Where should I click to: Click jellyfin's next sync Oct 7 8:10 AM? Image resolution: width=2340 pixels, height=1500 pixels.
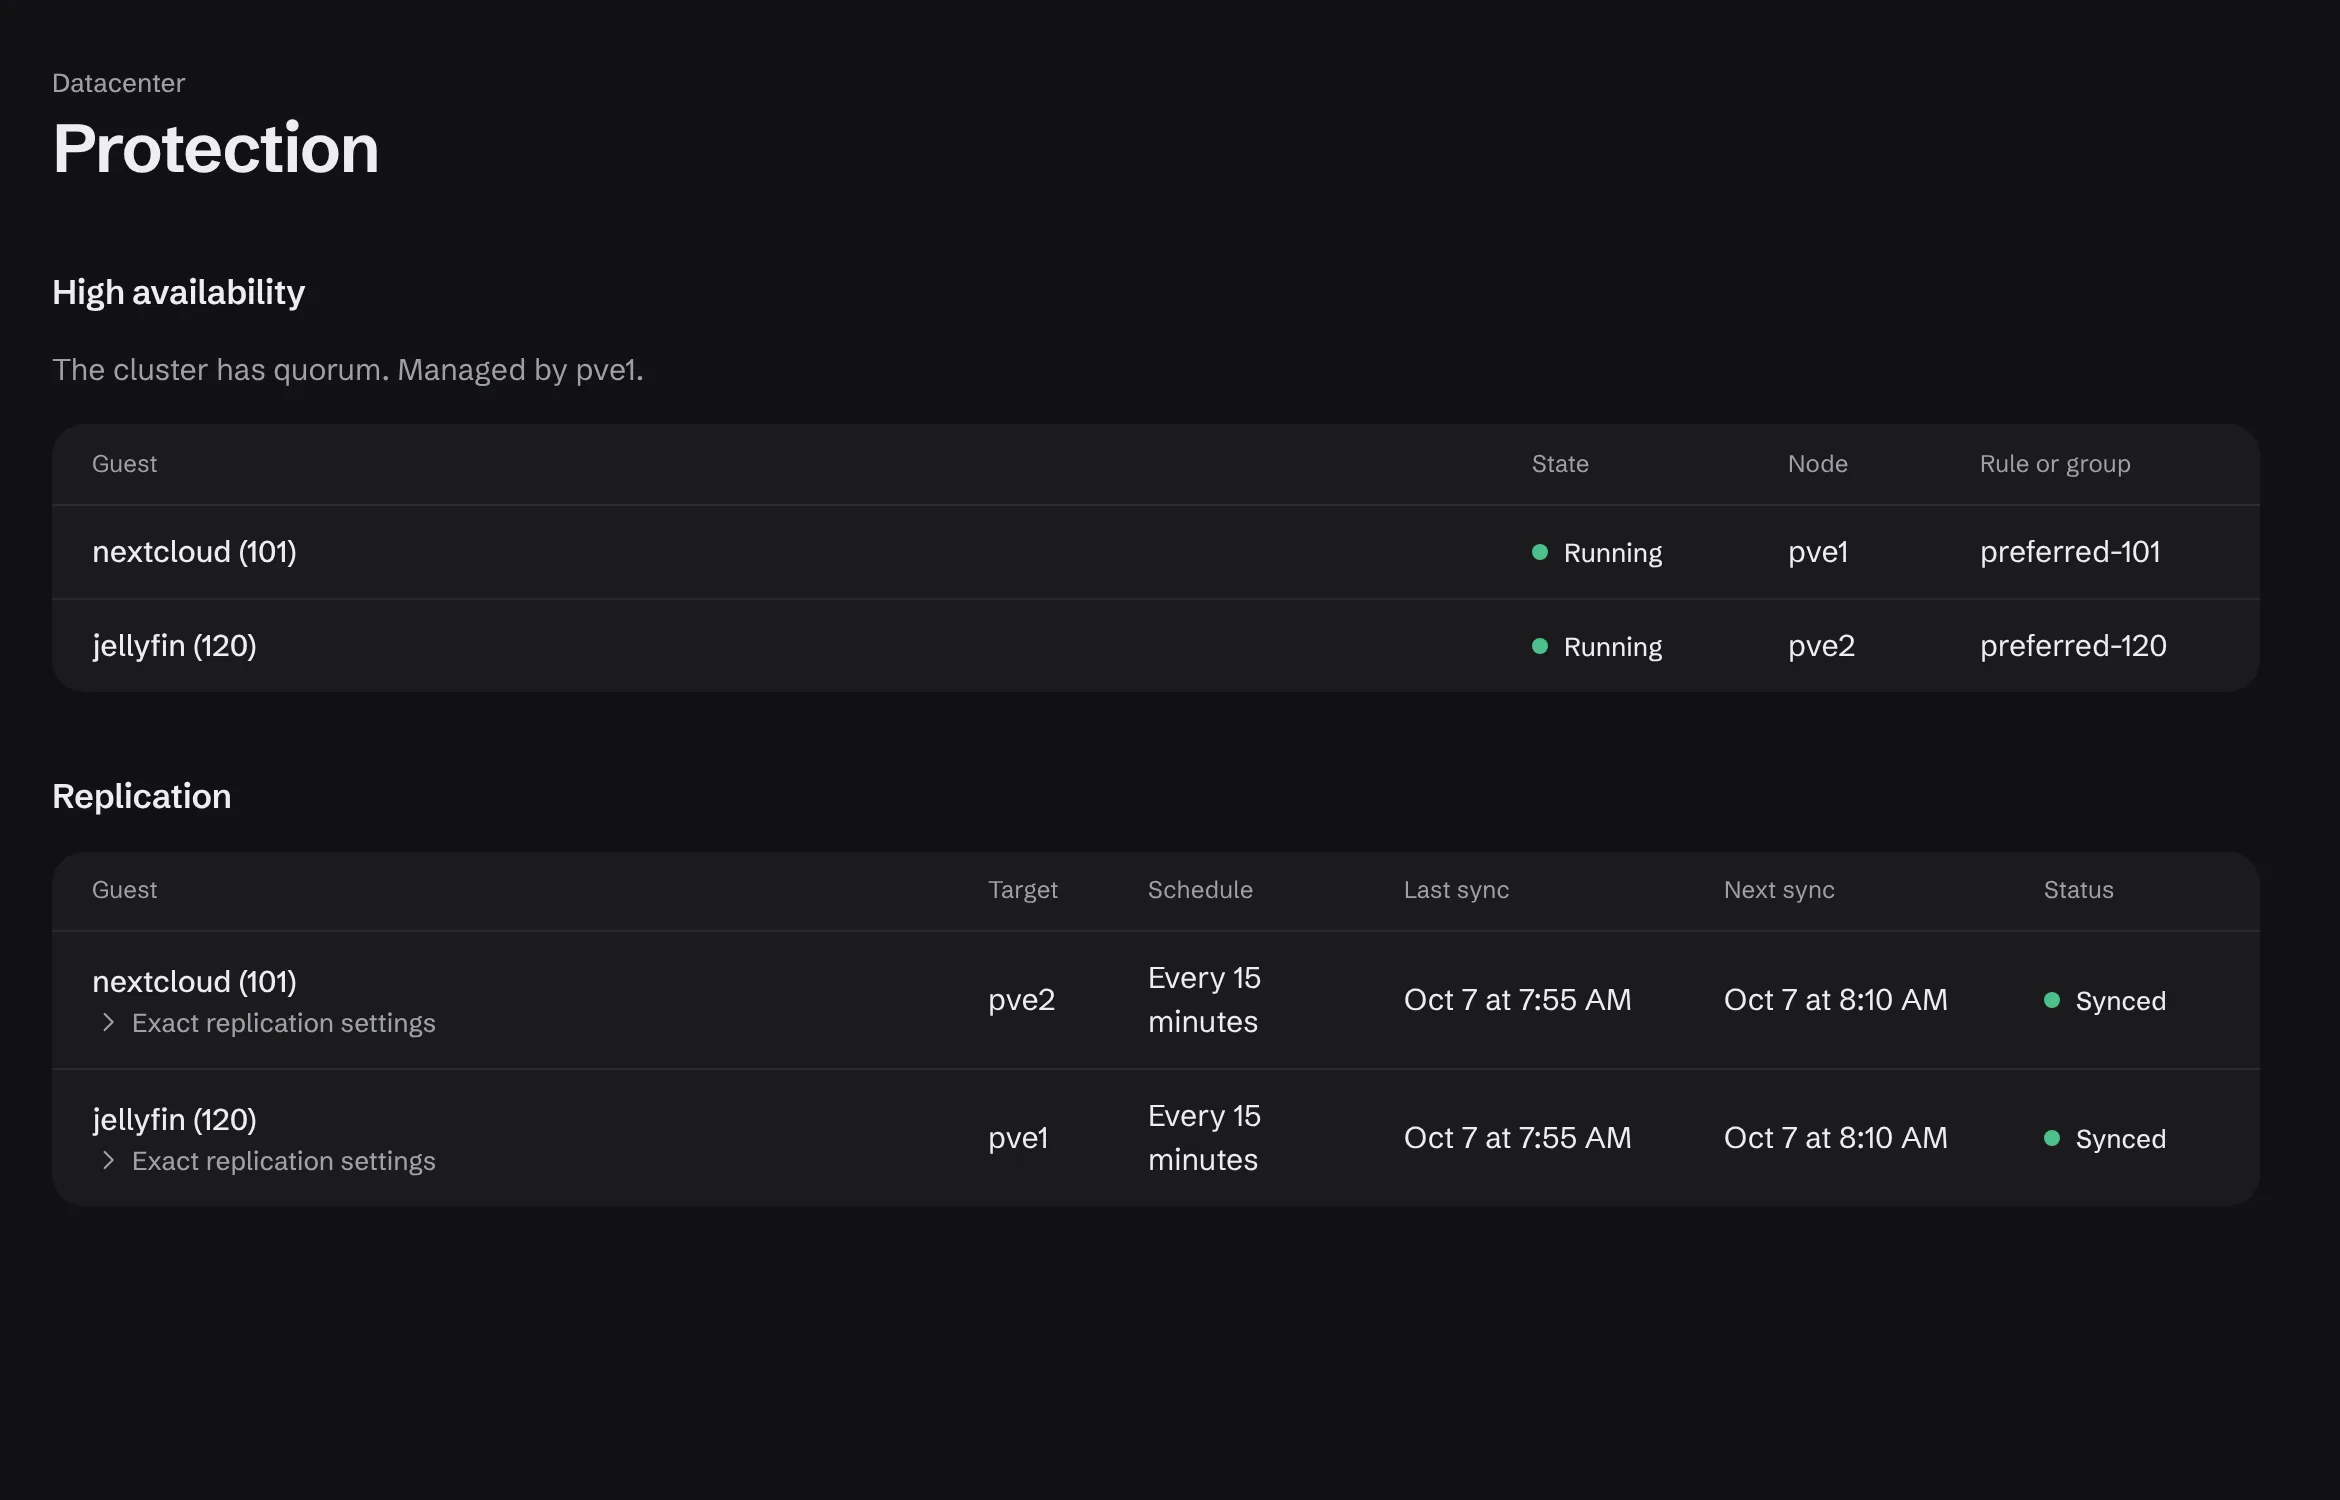coord(1835,1138)
